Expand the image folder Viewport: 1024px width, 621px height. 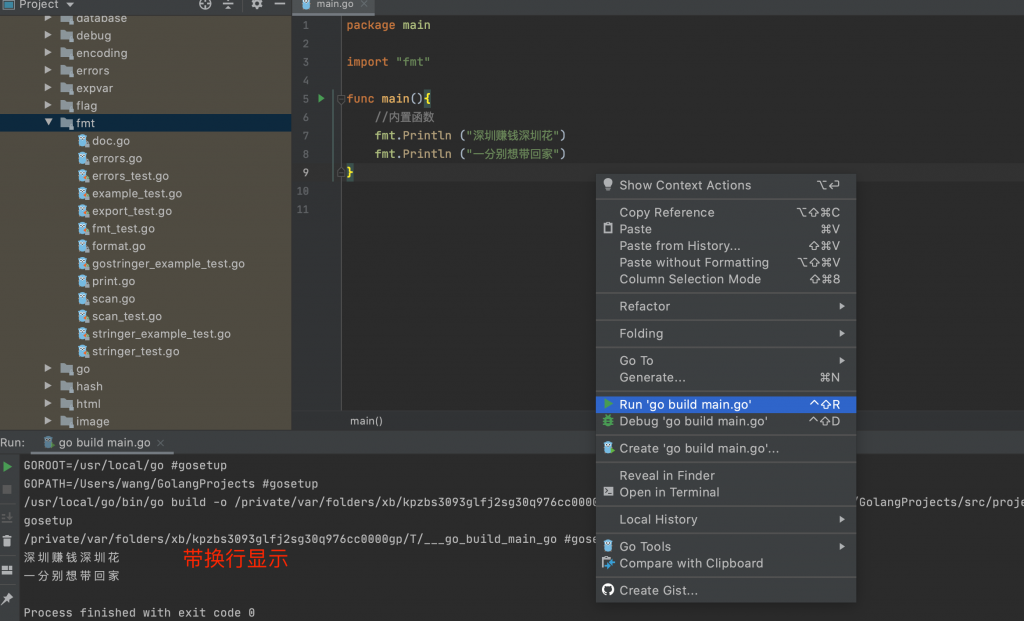point(48,421)
